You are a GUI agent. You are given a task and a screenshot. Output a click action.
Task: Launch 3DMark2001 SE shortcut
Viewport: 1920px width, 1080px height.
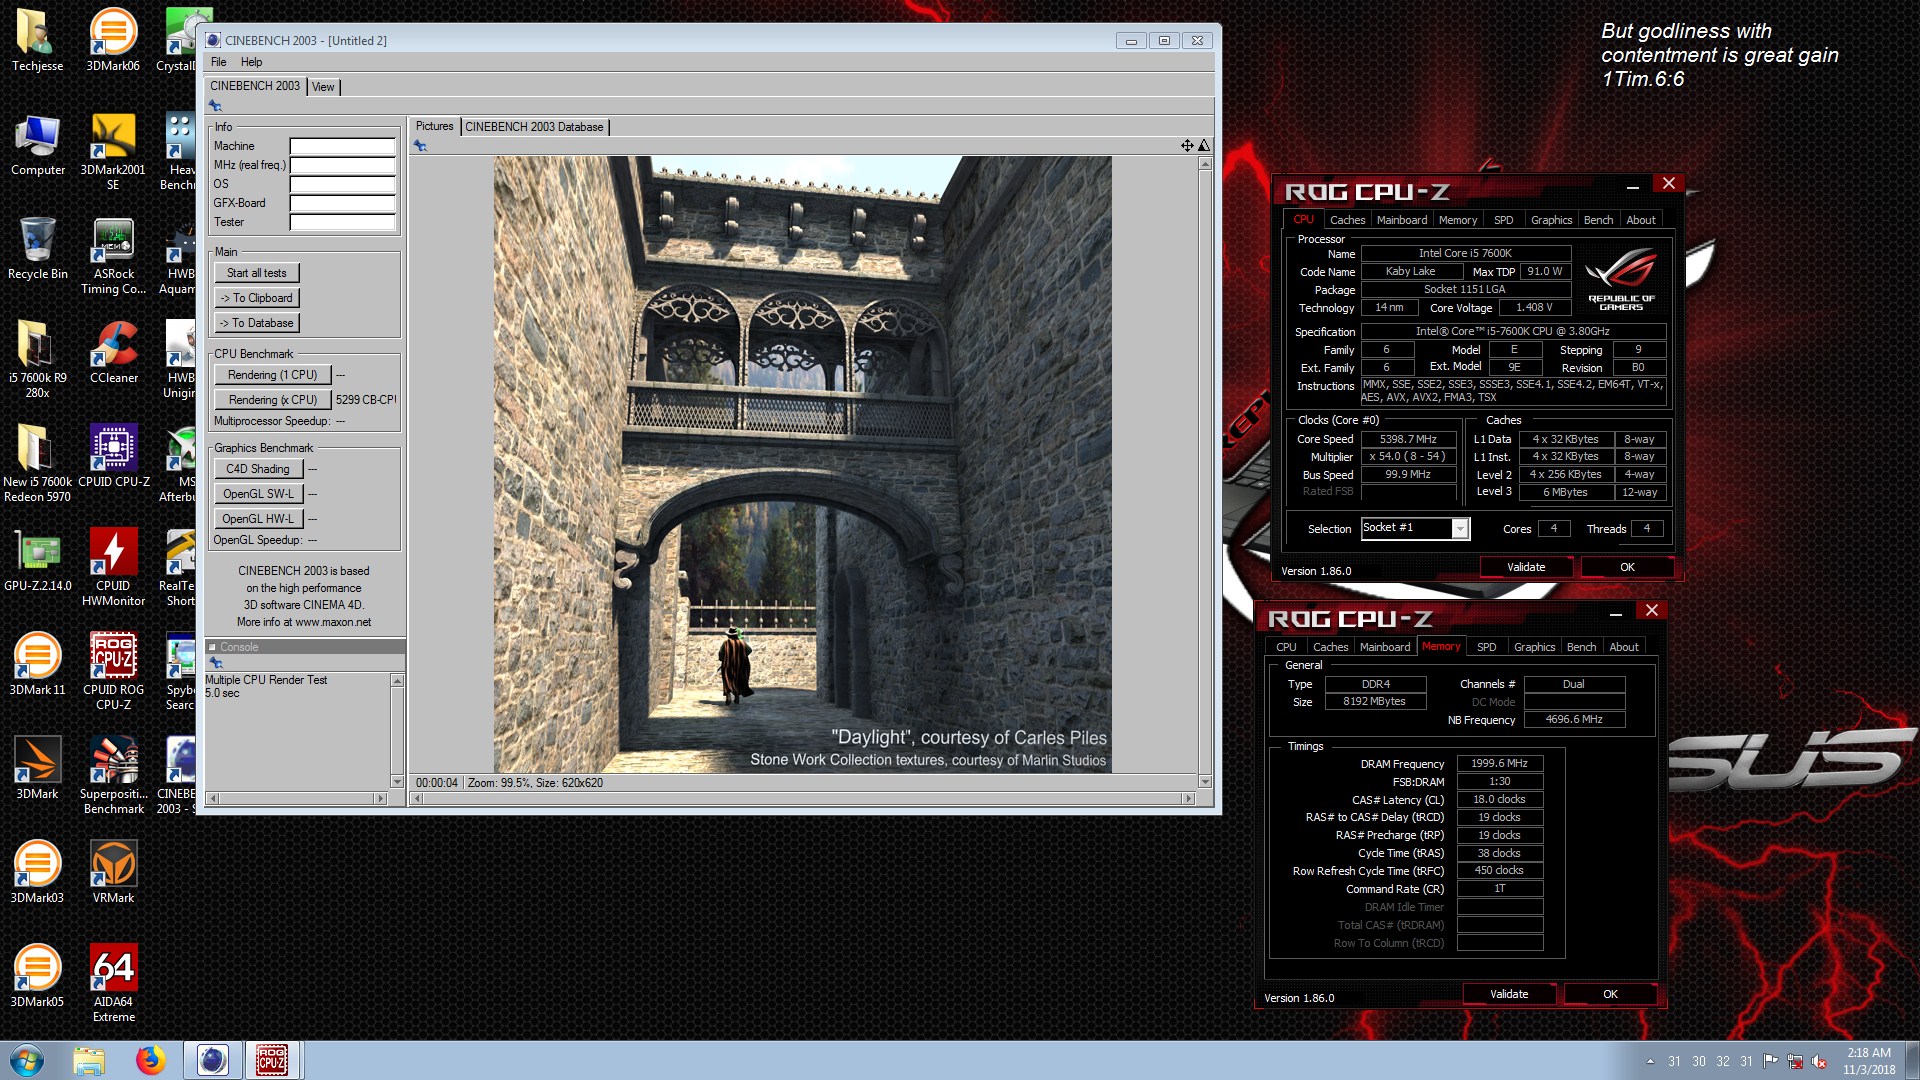[113, 152]
